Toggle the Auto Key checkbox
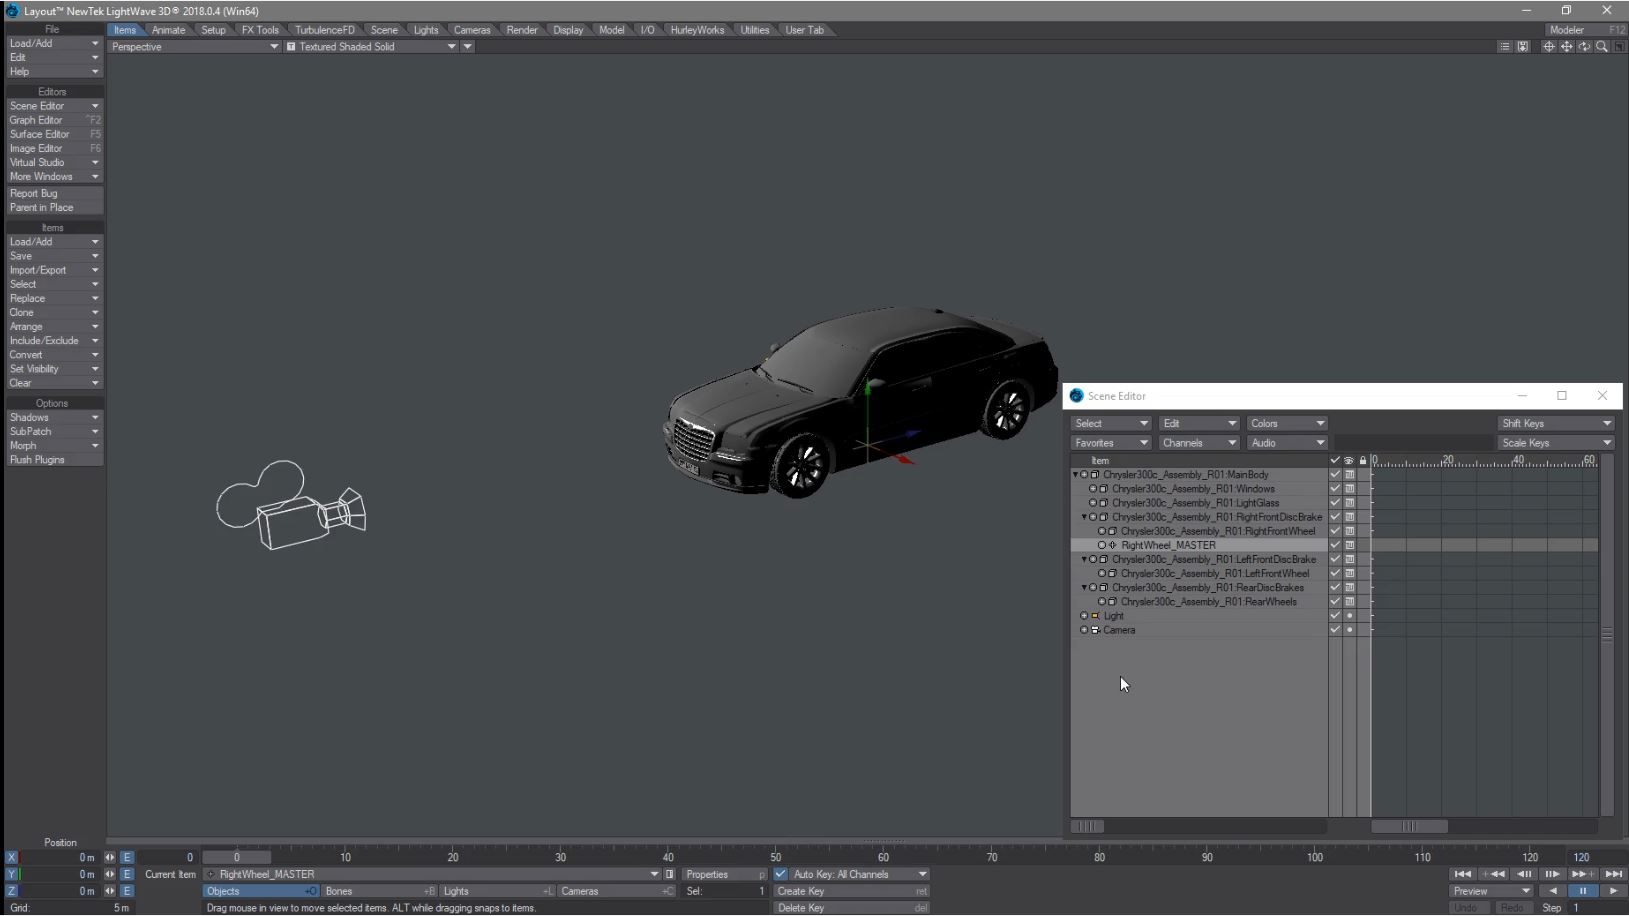Viewport: 1629px width, 916px height. pos(781,874)
